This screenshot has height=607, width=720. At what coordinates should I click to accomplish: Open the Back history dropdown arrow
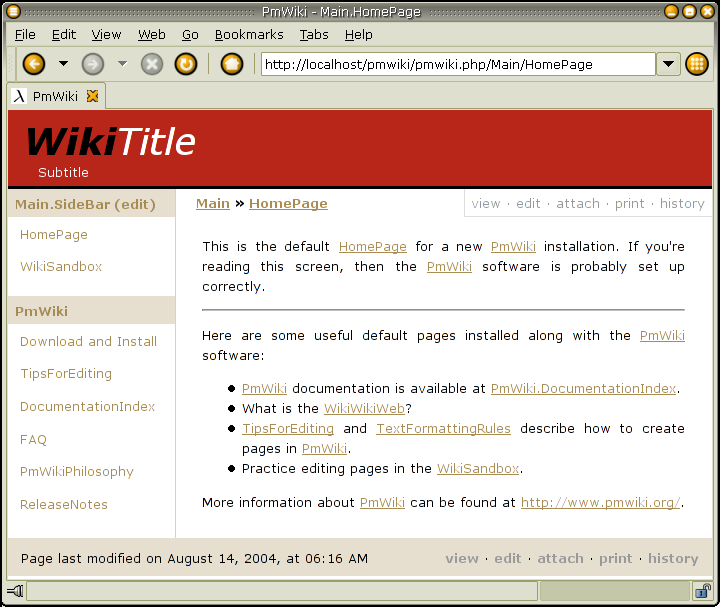pos(63,63)
